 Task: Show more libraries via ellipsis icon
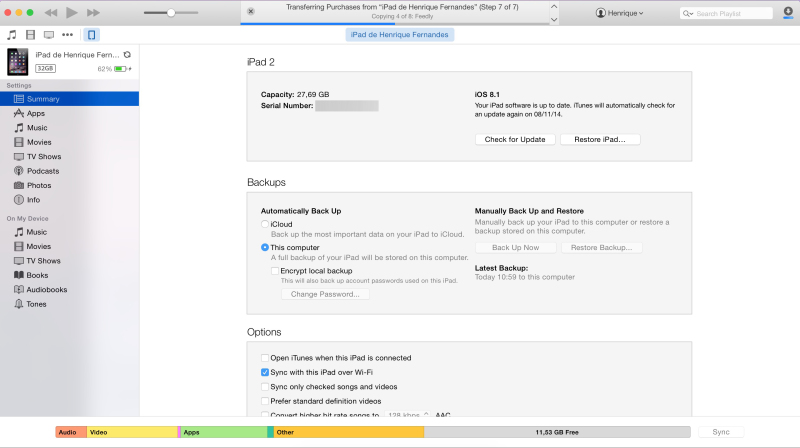[67, 35]
